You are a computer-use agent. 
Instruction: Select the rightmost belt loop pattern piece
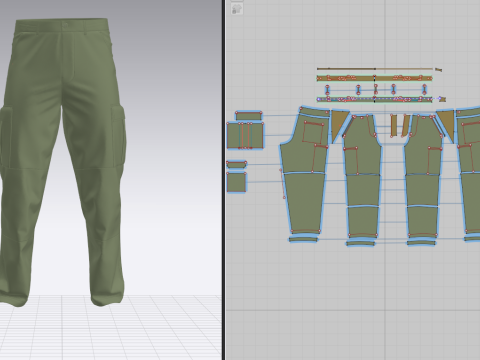point(424,89)
